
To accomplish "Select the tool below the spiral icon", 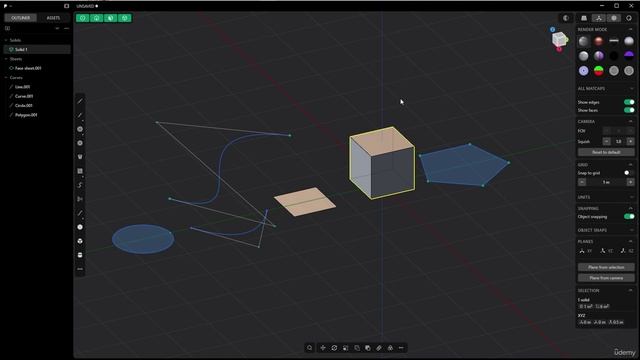I will click(80, 199).
